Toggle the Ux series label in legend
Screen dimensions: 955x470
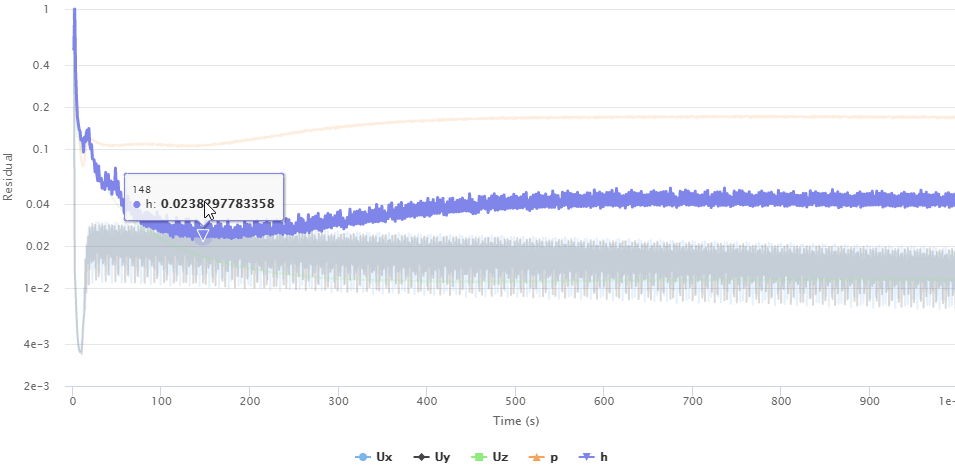point(384,457)
